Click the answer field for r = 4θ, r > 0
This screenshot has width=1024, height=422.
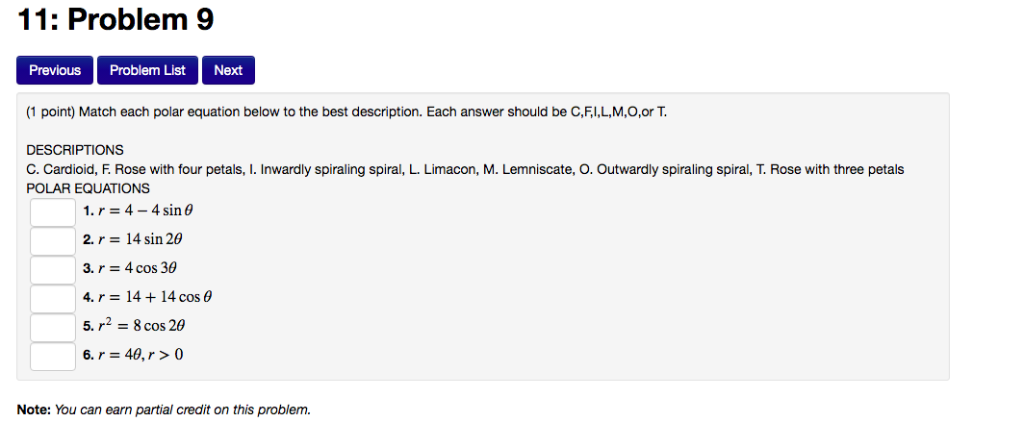coord(53,356)
